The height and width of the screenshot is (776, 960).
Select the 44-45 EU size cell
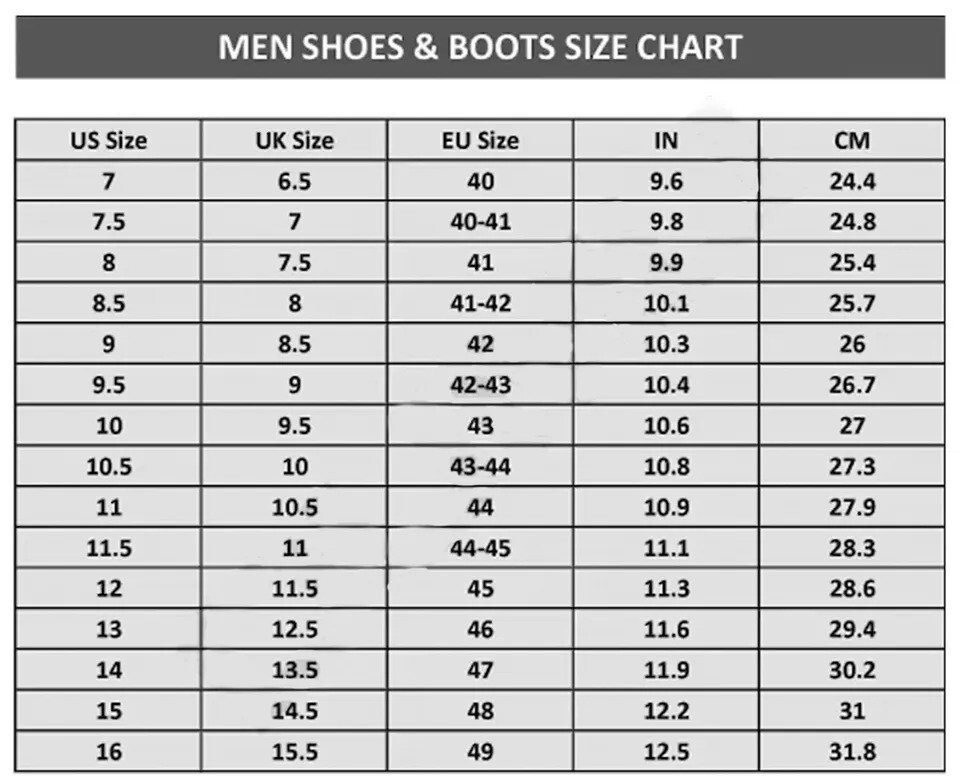coord(480,548)
